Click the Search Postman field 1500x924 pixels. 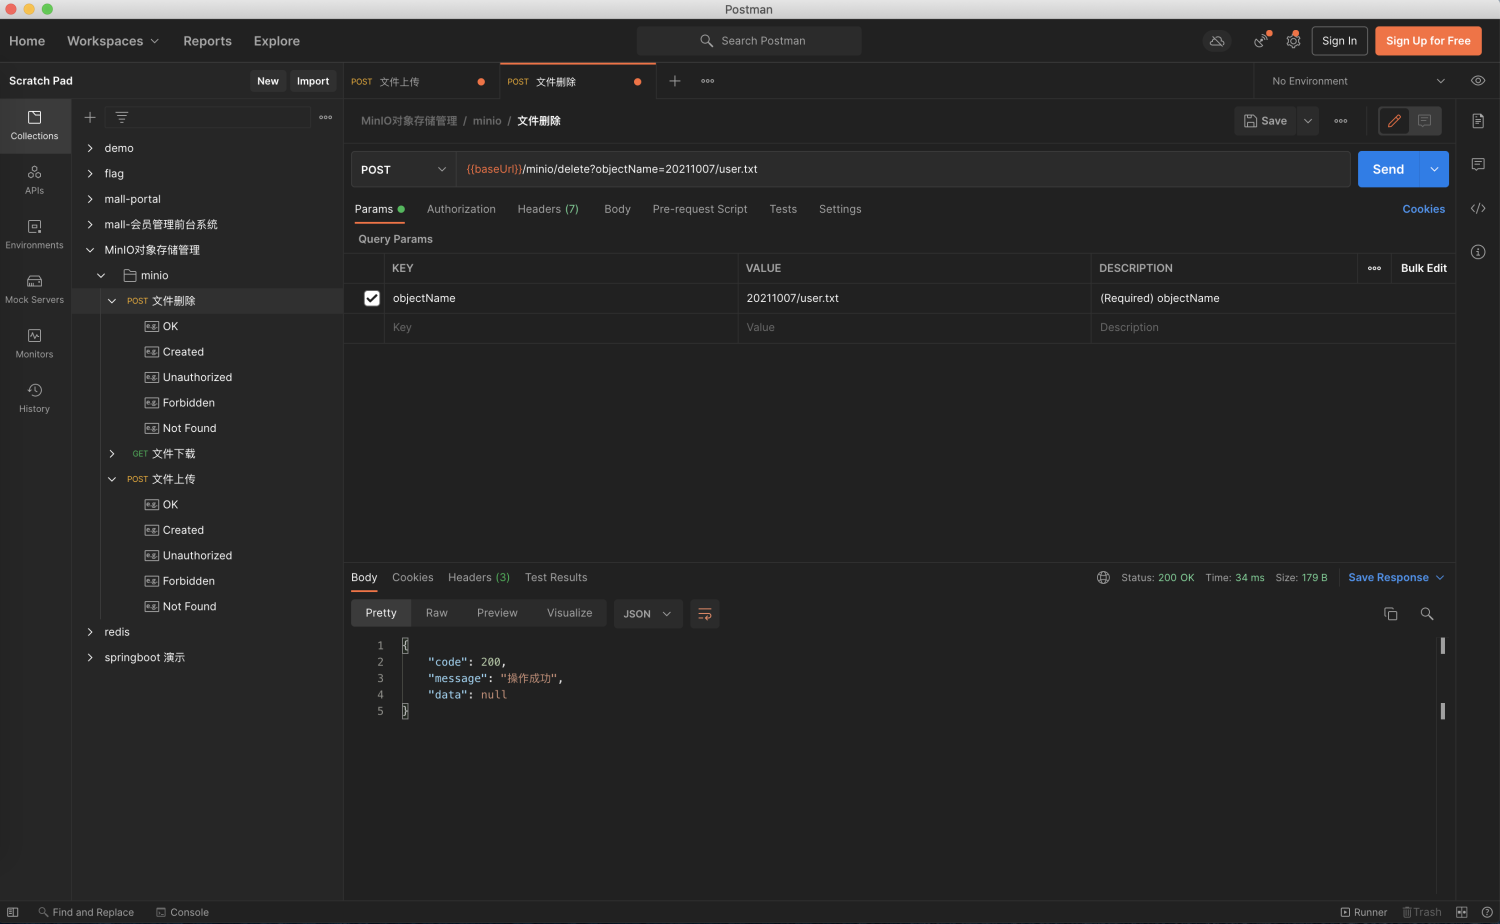(749, 41)
